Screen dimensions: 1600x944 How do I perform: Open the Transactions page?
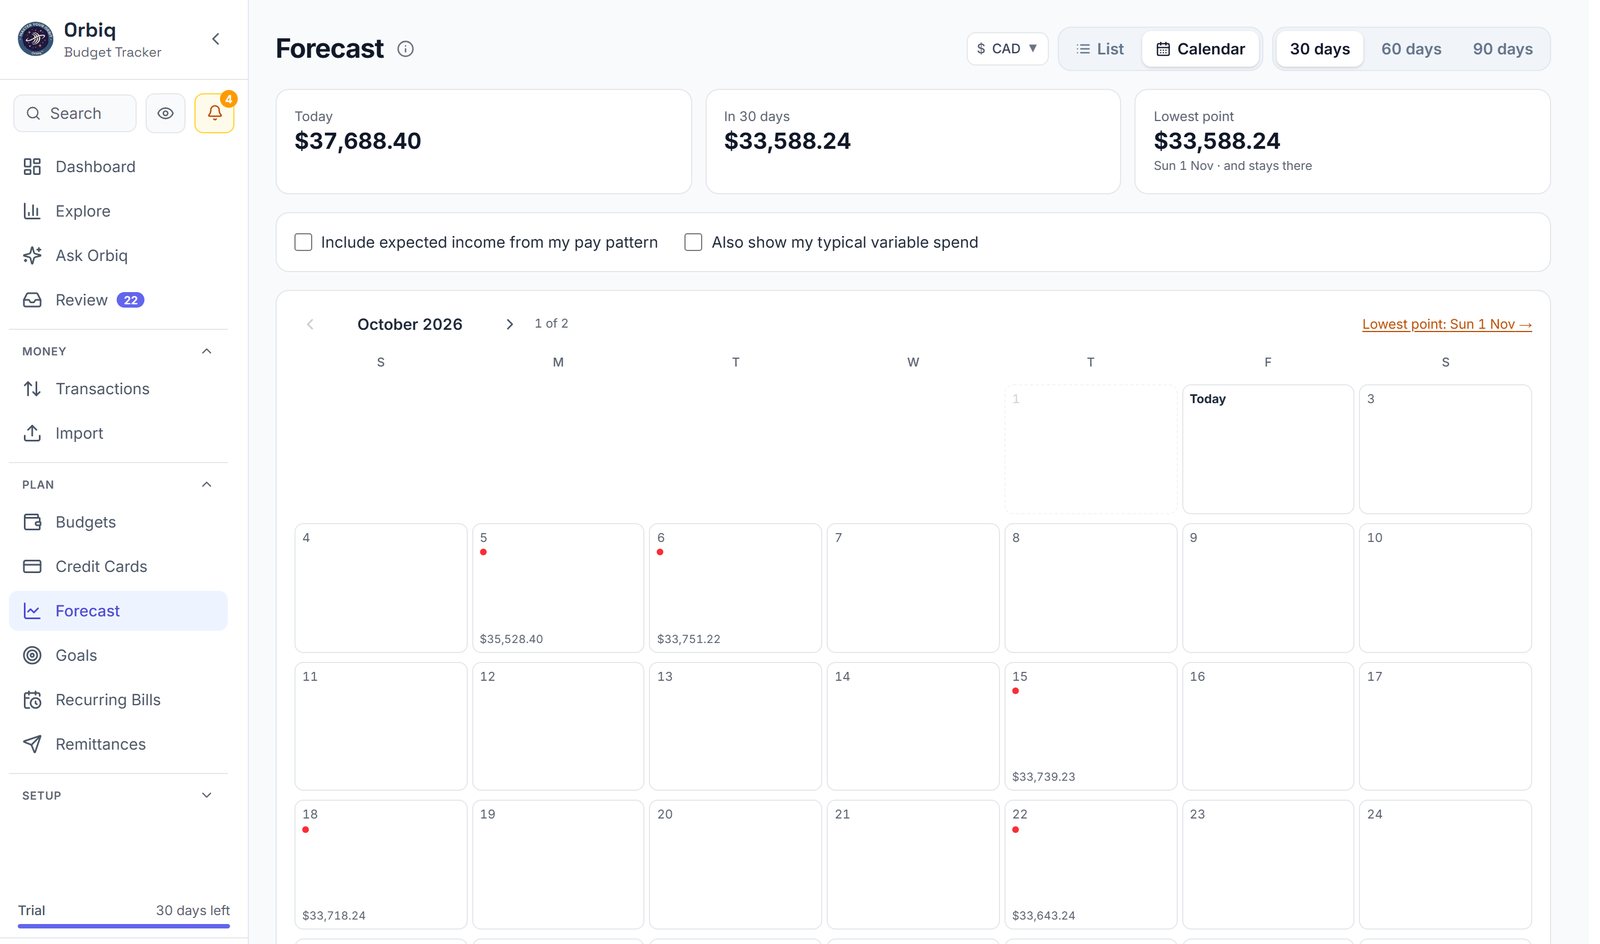(x=118, y=389)
